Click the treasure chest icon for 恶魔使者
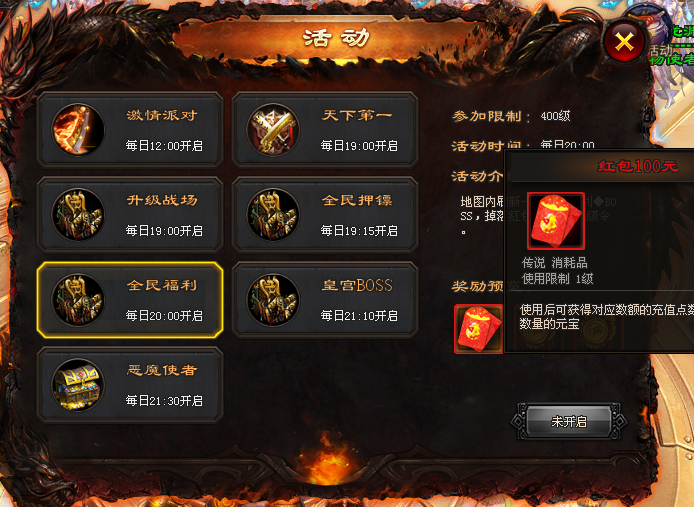This screenshot has width=694, height=507. pos(78,385)
